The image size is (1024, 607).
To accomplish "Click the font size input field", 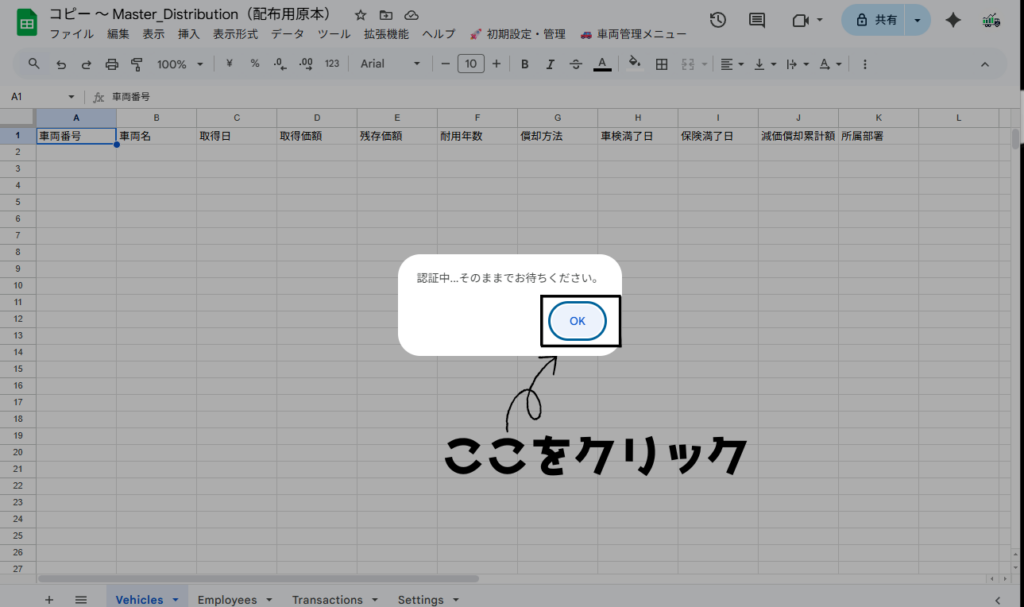I will click(x=470, y=64).
